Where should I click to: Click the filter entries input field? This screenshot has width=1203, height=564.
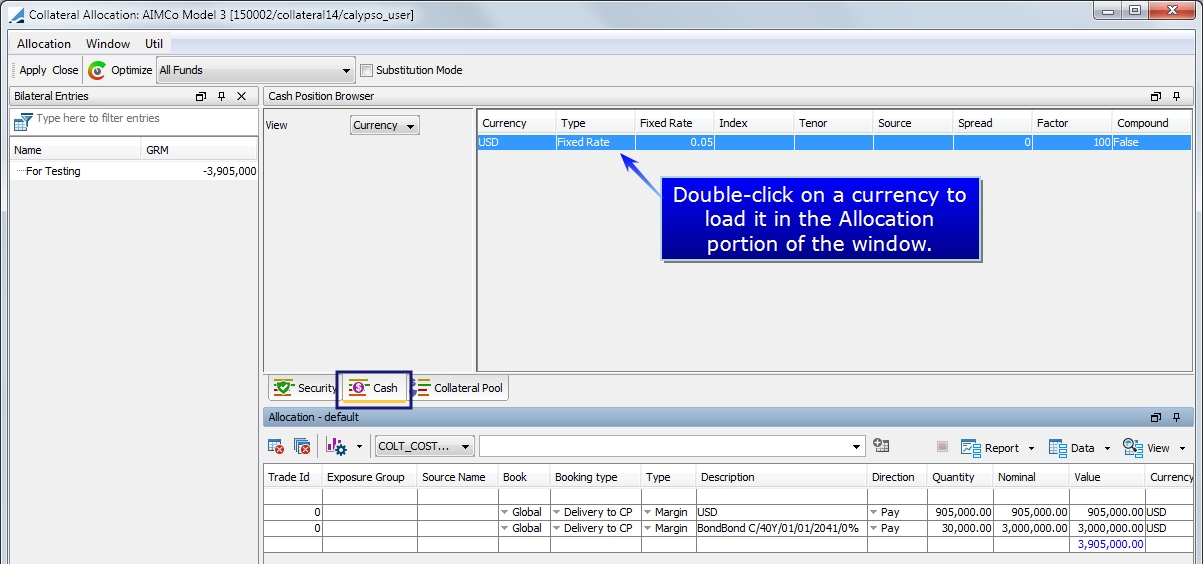pos(145,121)
